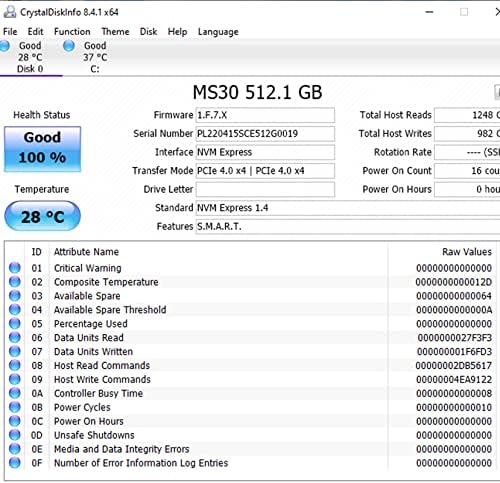Image resolution: width=500 pixels, height=483 pixels.
Task: Click status dot for Critical Warning row
Action: [x=15, y=268]
